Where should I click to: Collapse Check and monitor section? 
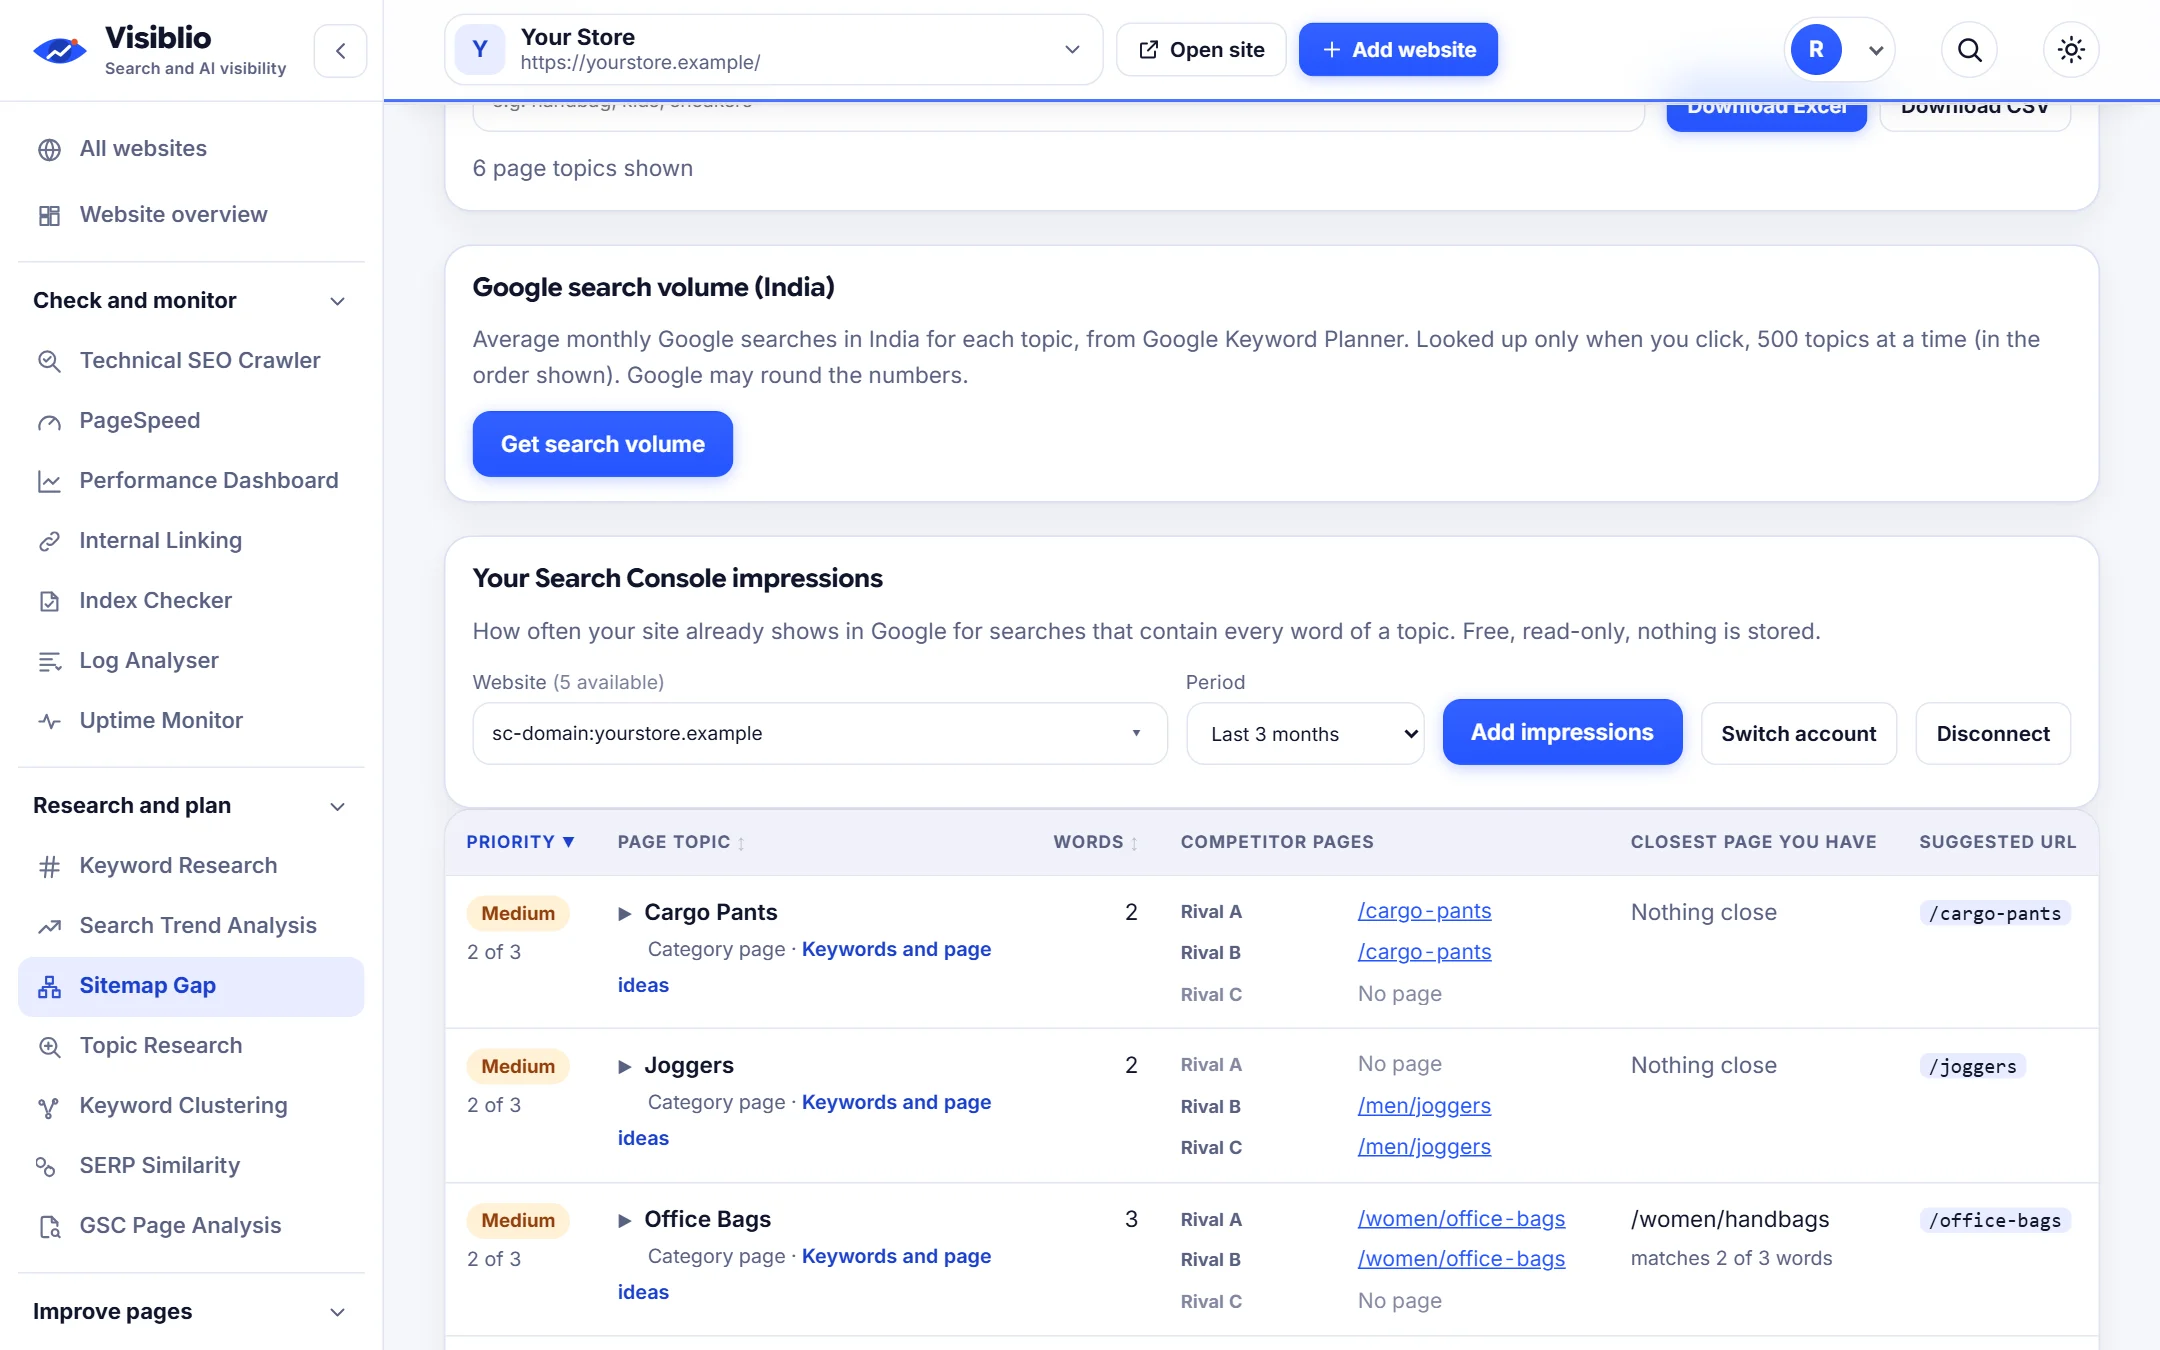pos(191,301)
